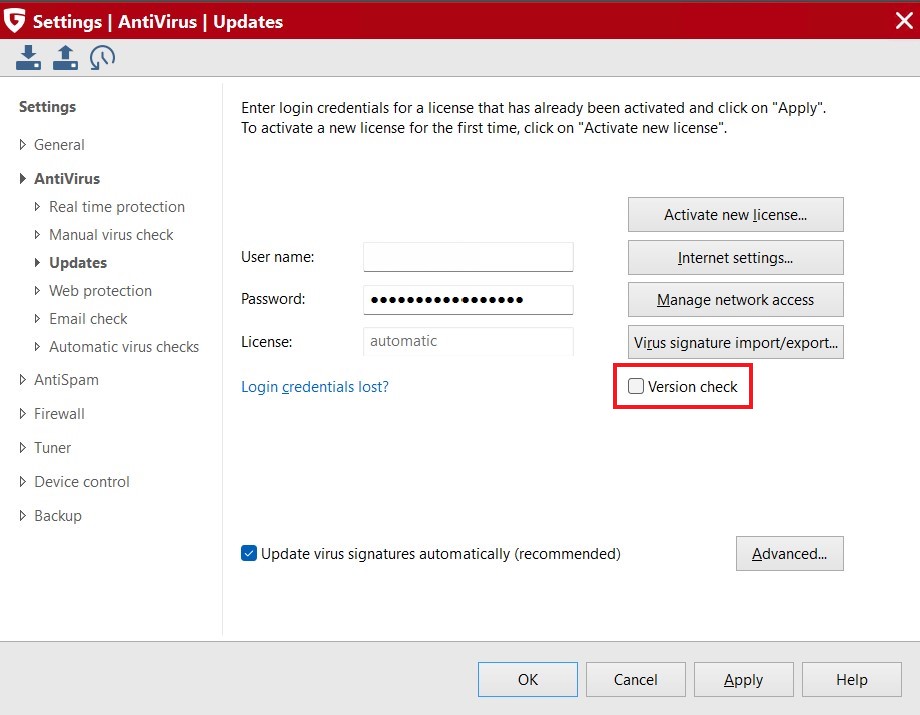Select the Backup category

tap(58, 516)
